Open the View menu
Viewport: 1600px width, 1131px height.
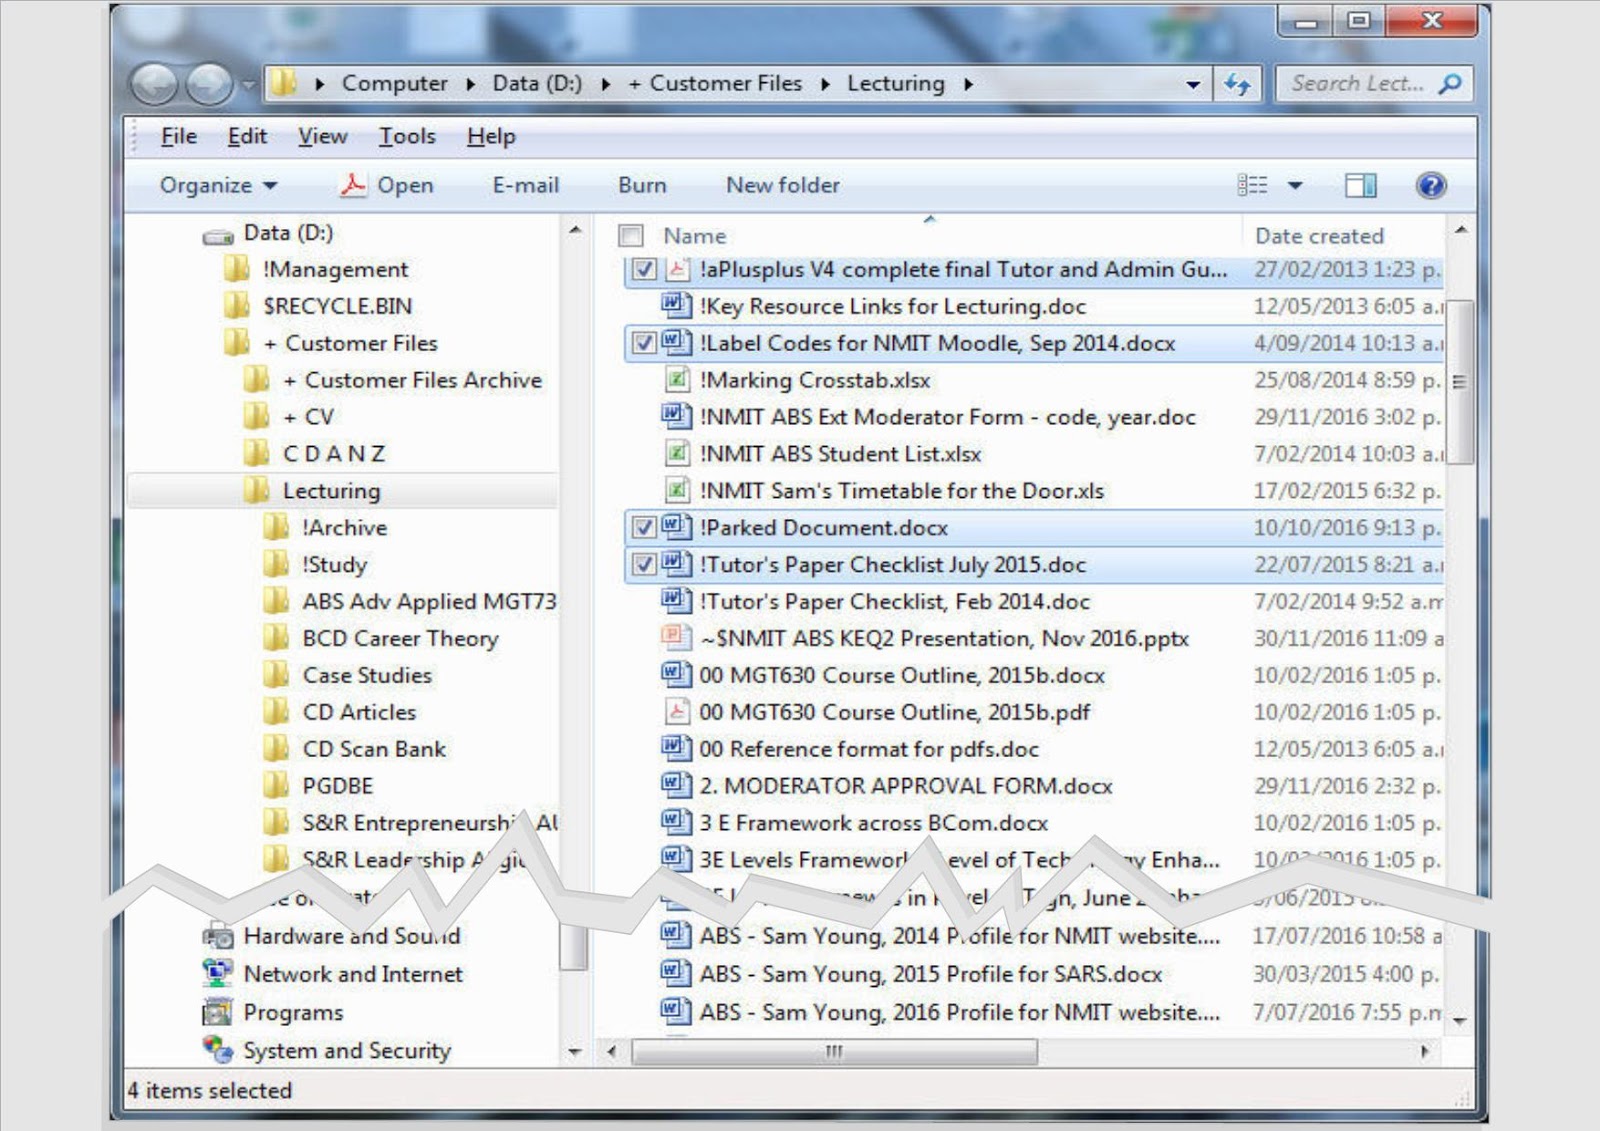322,136
